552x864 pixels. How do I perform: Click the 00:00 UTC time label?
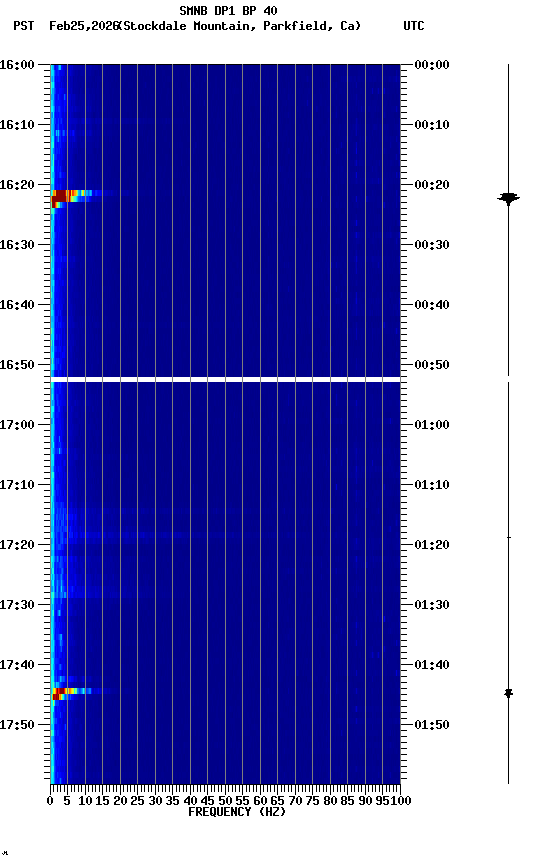tap(432, 65)
